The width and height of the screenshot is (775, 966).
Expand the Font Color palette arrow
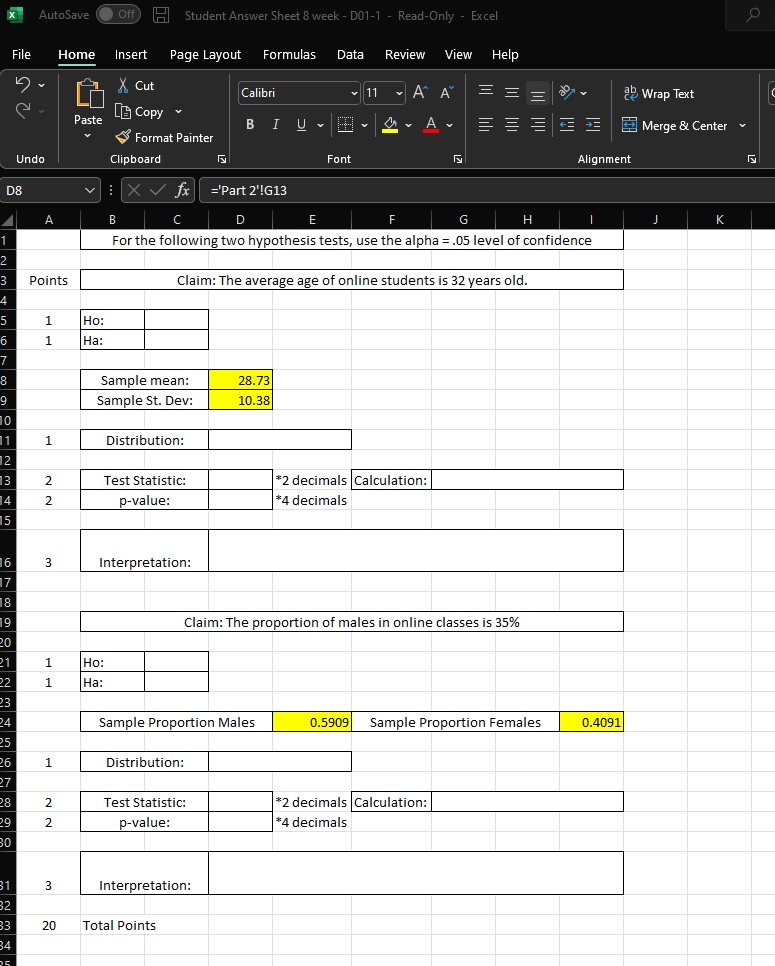(x=449, y=125)
